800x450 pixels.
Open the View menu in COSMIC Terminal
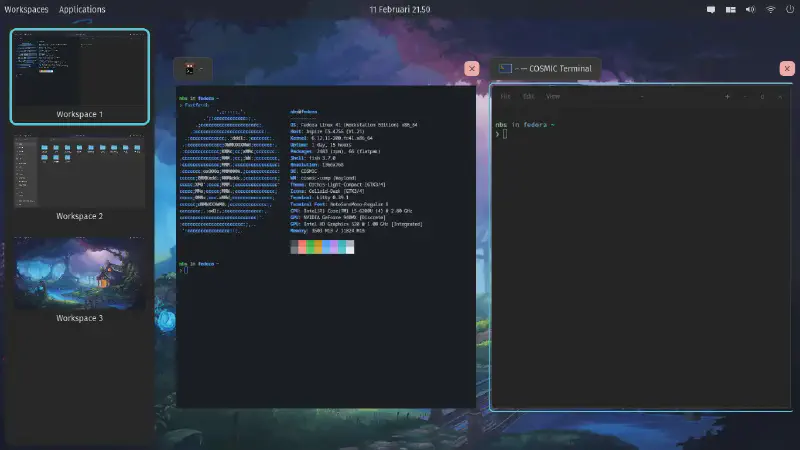point(553,97)
